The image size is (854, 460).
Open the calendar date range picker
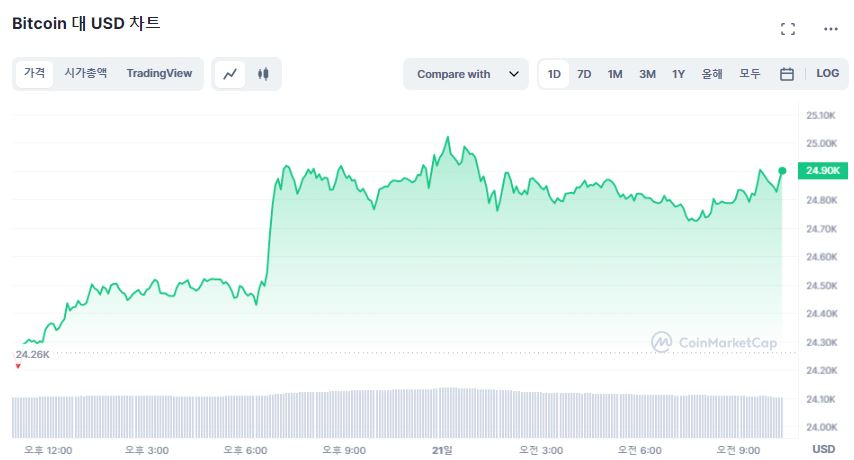787,74
